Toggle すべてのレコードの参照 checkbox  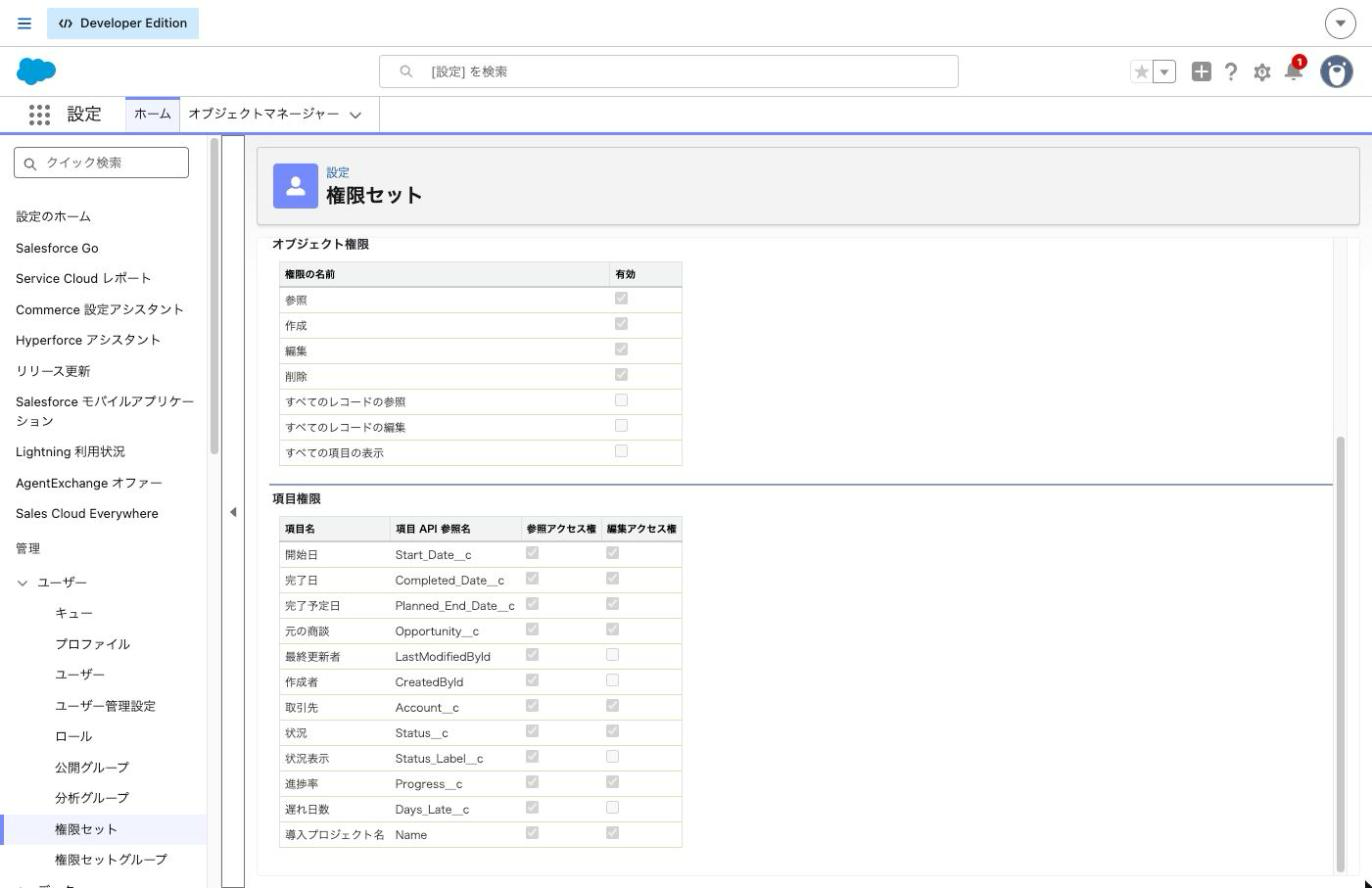(621, 400)
